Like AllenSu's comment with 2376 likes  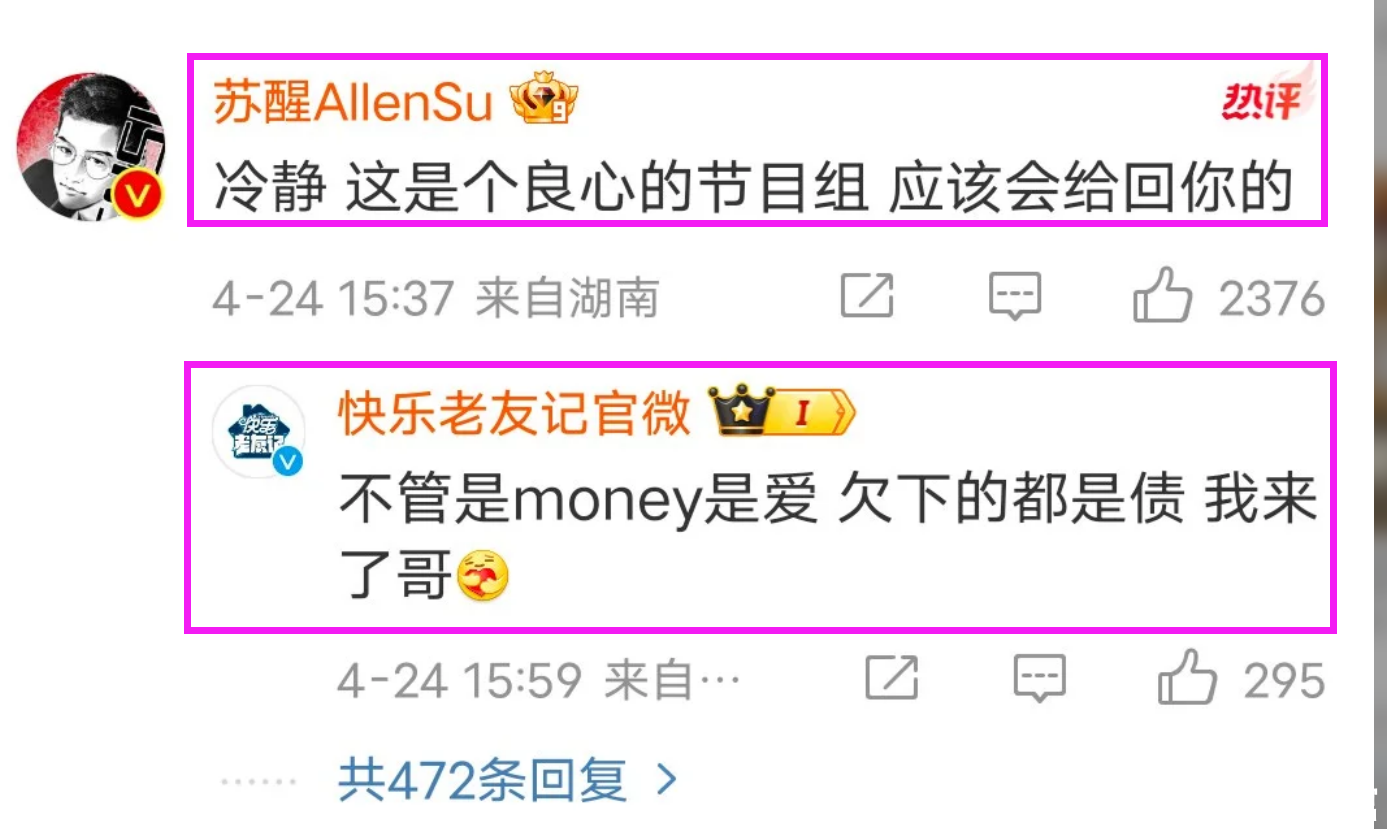coord(1163,296)
